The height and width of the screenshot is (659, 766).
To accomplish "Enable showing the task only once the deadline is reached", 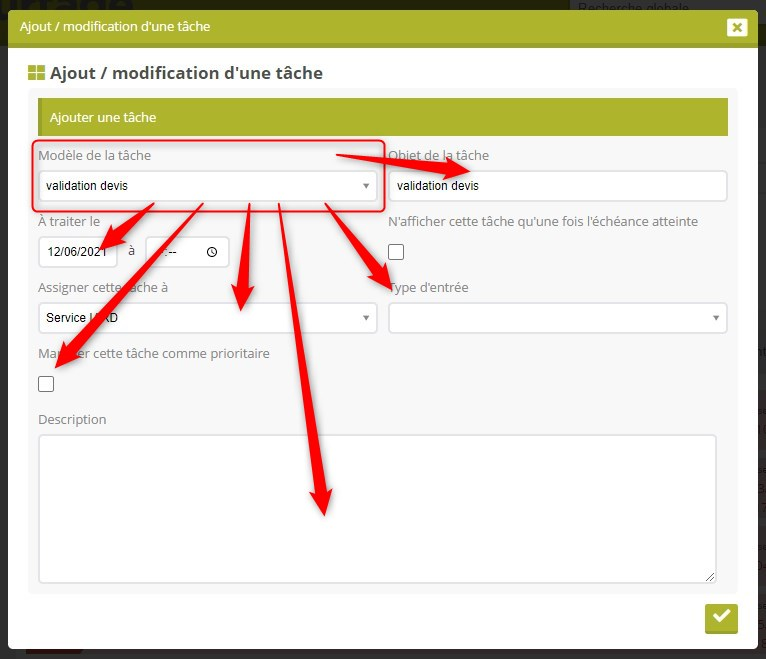I will tap(396, 252).
